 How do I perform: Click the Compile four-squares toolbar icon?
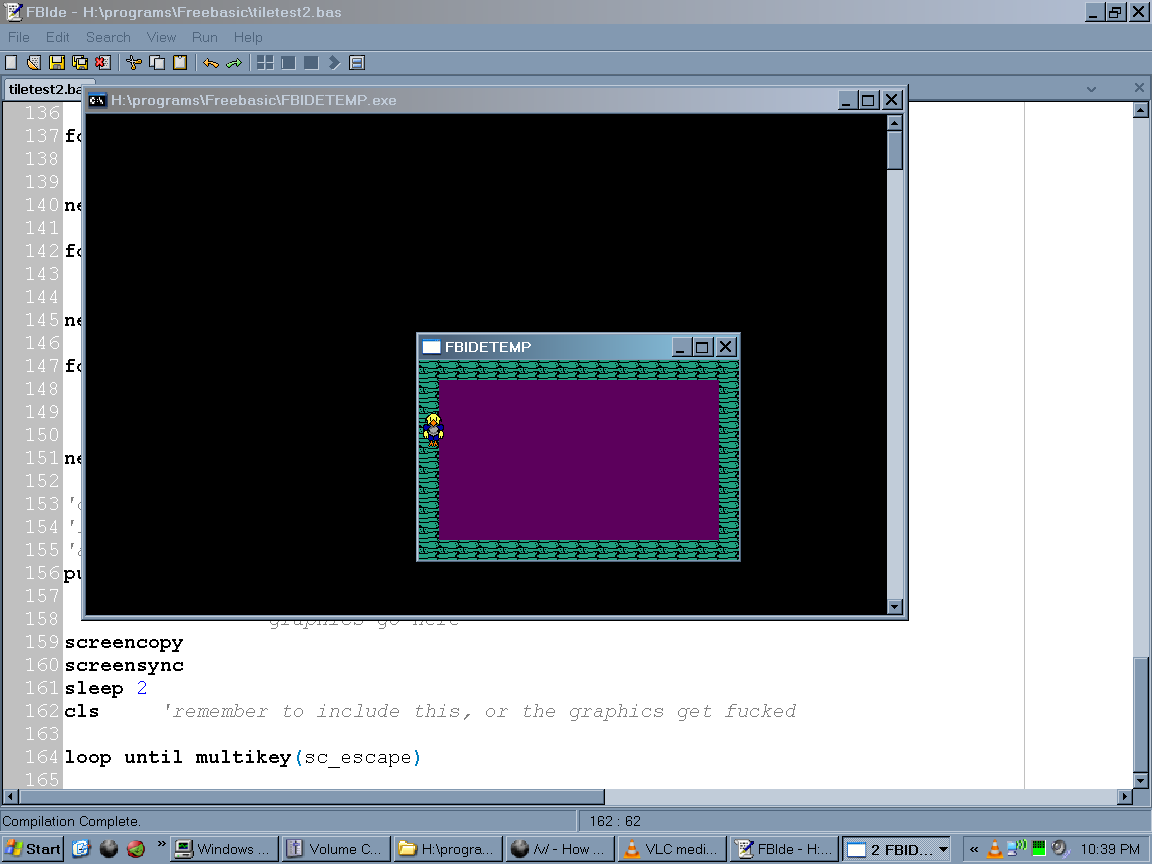click(x=265, y=63)
